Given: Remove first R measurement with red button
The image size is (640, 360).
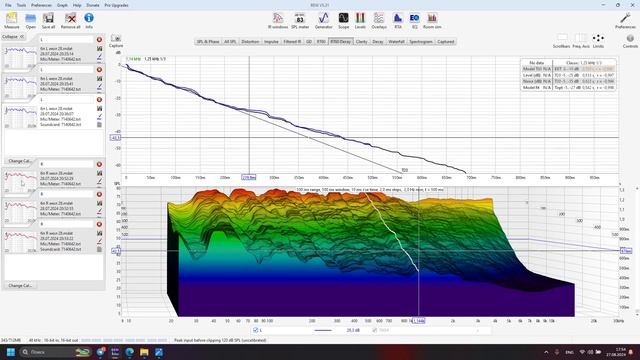Looking at the screenshot, I should pyautogui.click(x=99, y=164).
